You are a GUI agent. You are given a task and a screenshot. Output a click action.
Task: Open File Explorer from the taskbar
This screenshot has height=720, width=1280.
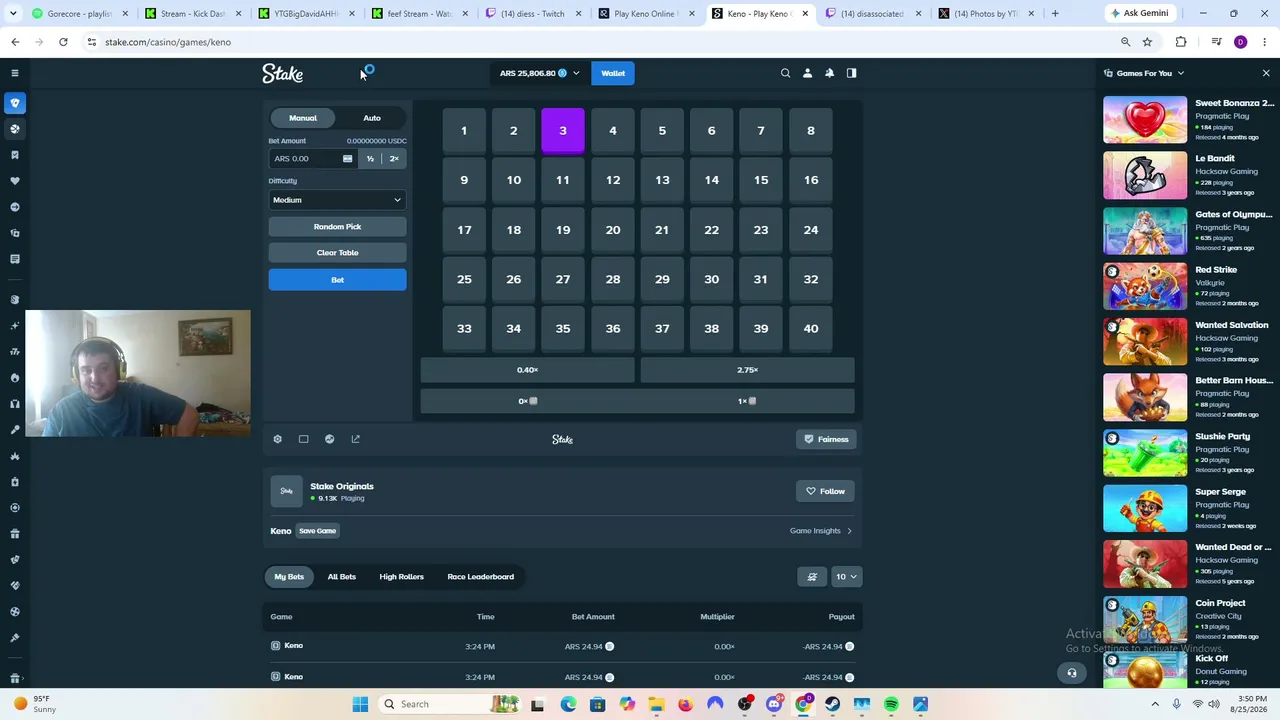point(656,704)
